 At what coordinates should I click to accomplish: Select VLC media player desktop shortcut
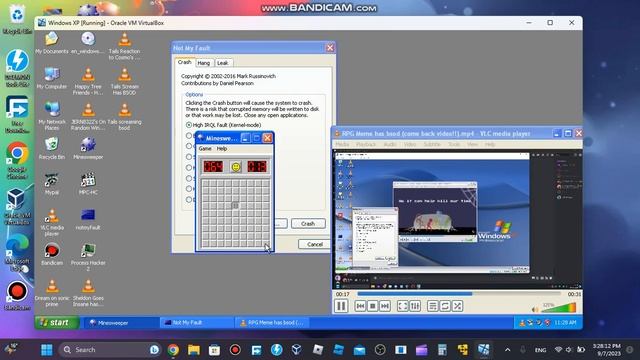click(51, 222)
